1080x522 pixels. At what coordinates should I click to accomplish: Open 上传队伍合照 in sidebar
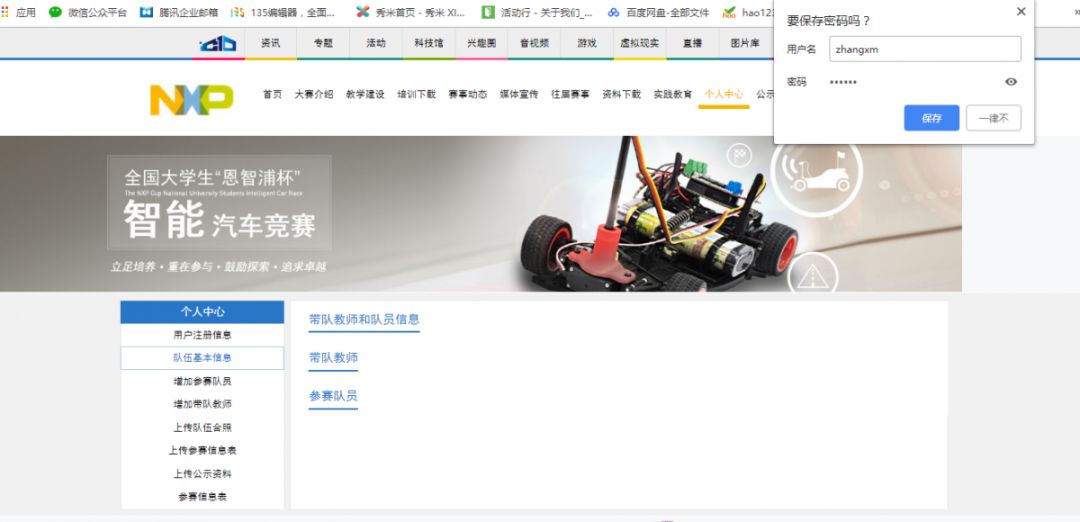202,428
